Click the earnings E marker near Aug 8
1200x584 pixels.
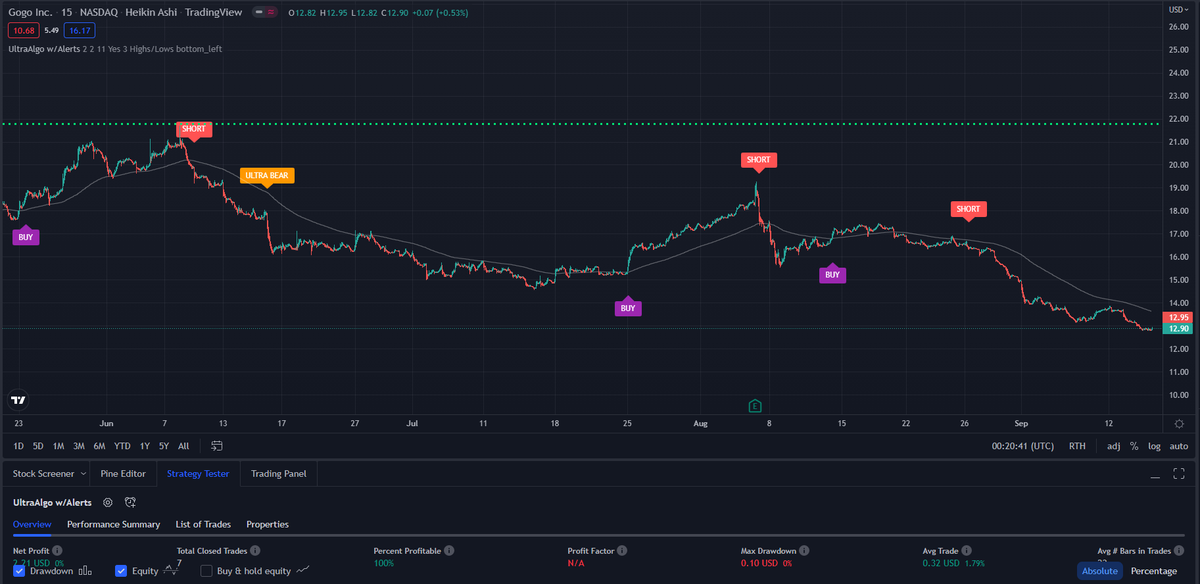click(x=757, y=406)
